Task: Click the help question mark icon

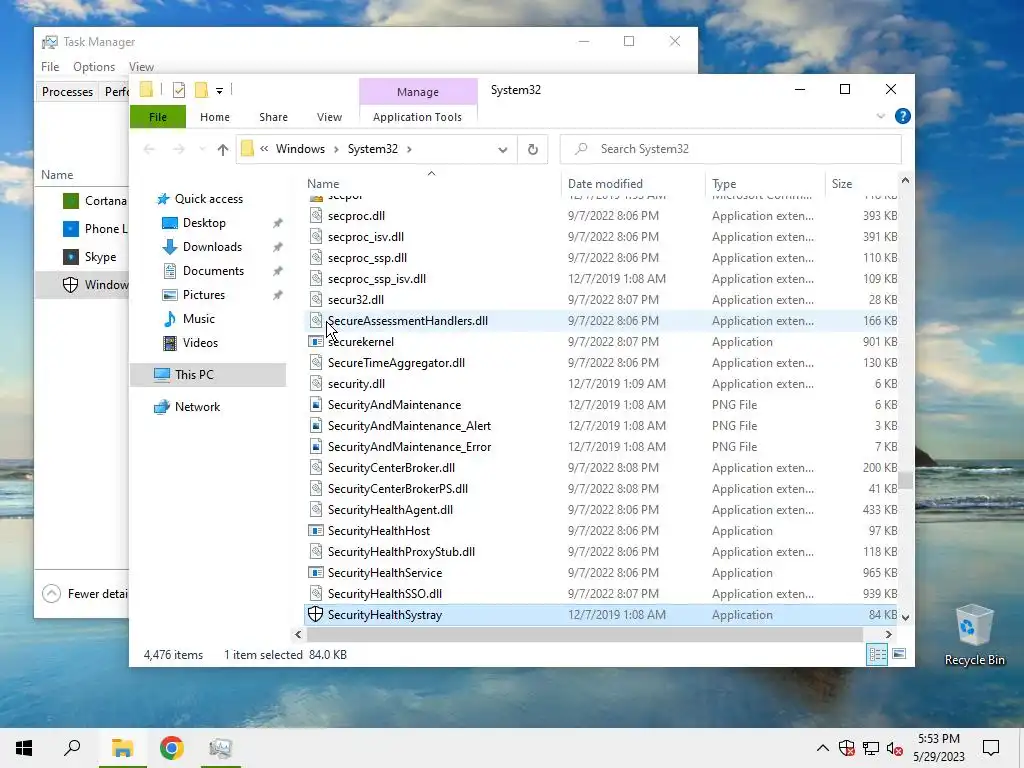Action: point(903,116)
